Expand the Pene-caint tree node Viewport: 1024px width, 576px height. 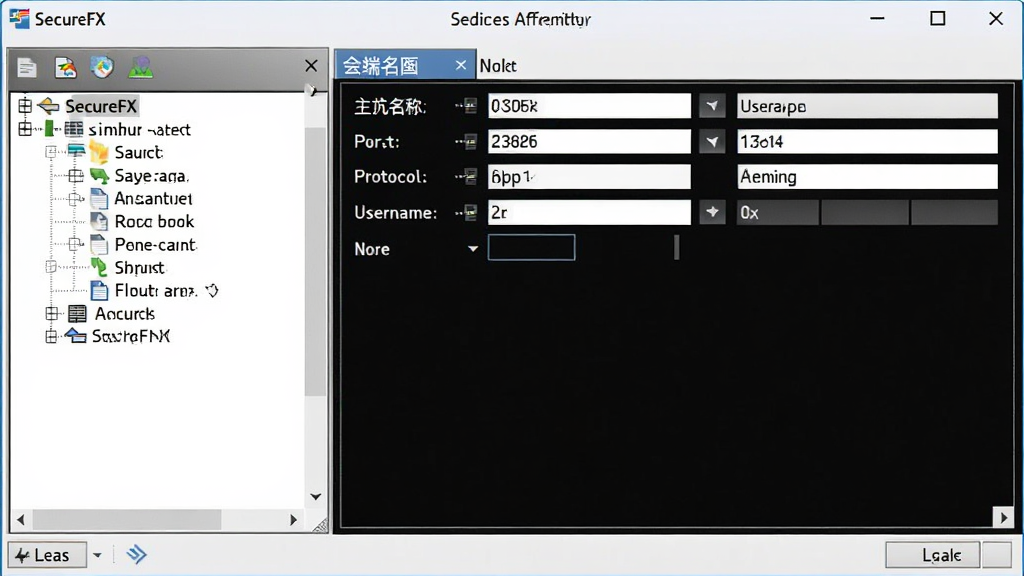point(76,244)
